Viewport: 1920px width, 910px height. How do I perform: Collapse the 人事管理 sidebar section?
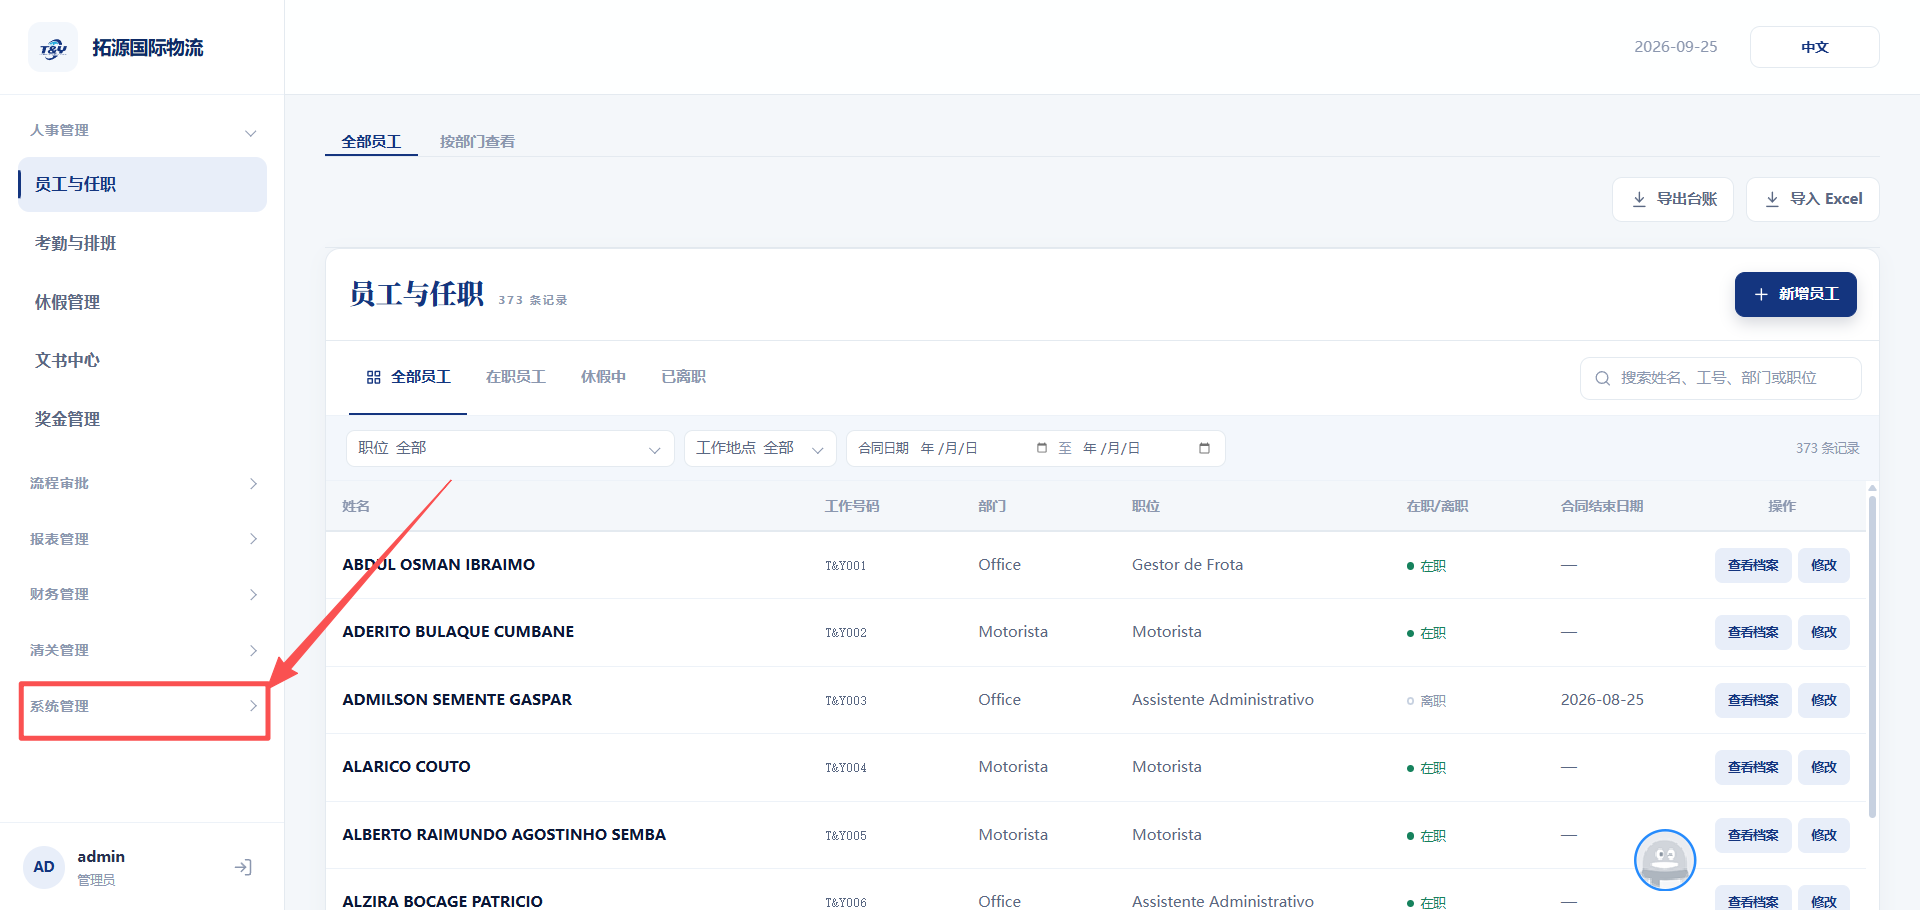tap(143, 131)
